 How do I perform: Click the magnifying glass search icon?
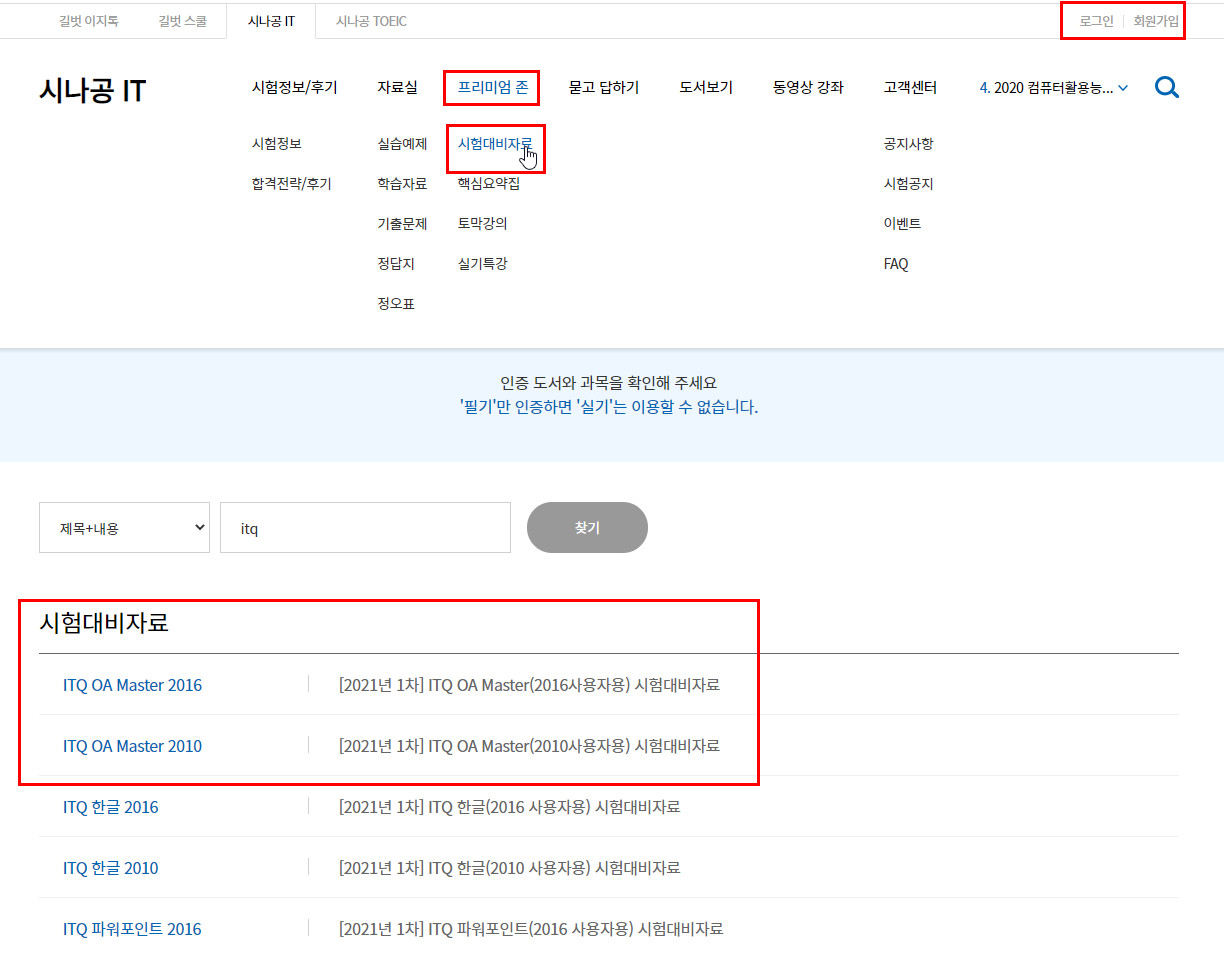(1166, 88)
